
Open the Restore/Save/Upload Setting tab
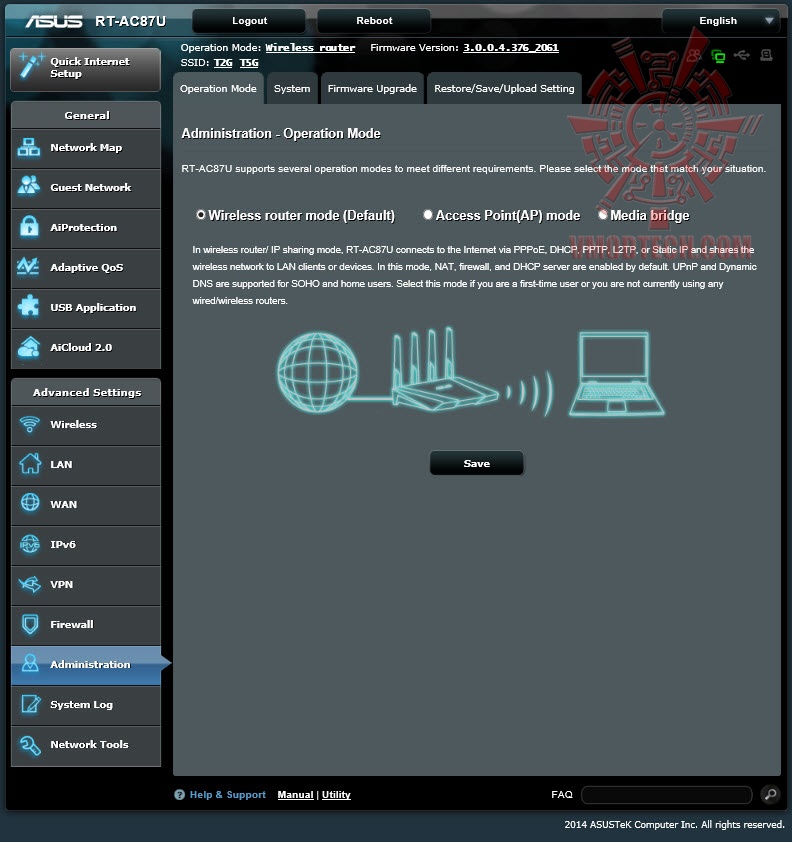click(504, 89)
